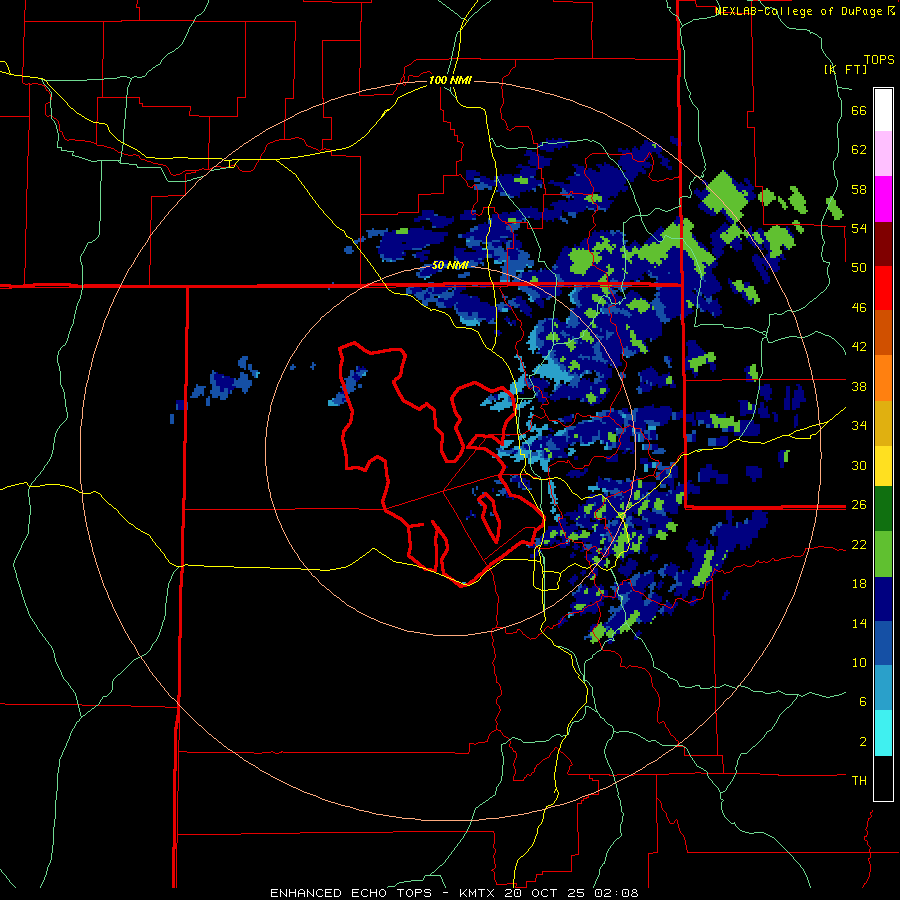Click the 58 value on the scale
This screenshot has height=900, width=900.
pos(859,189)
